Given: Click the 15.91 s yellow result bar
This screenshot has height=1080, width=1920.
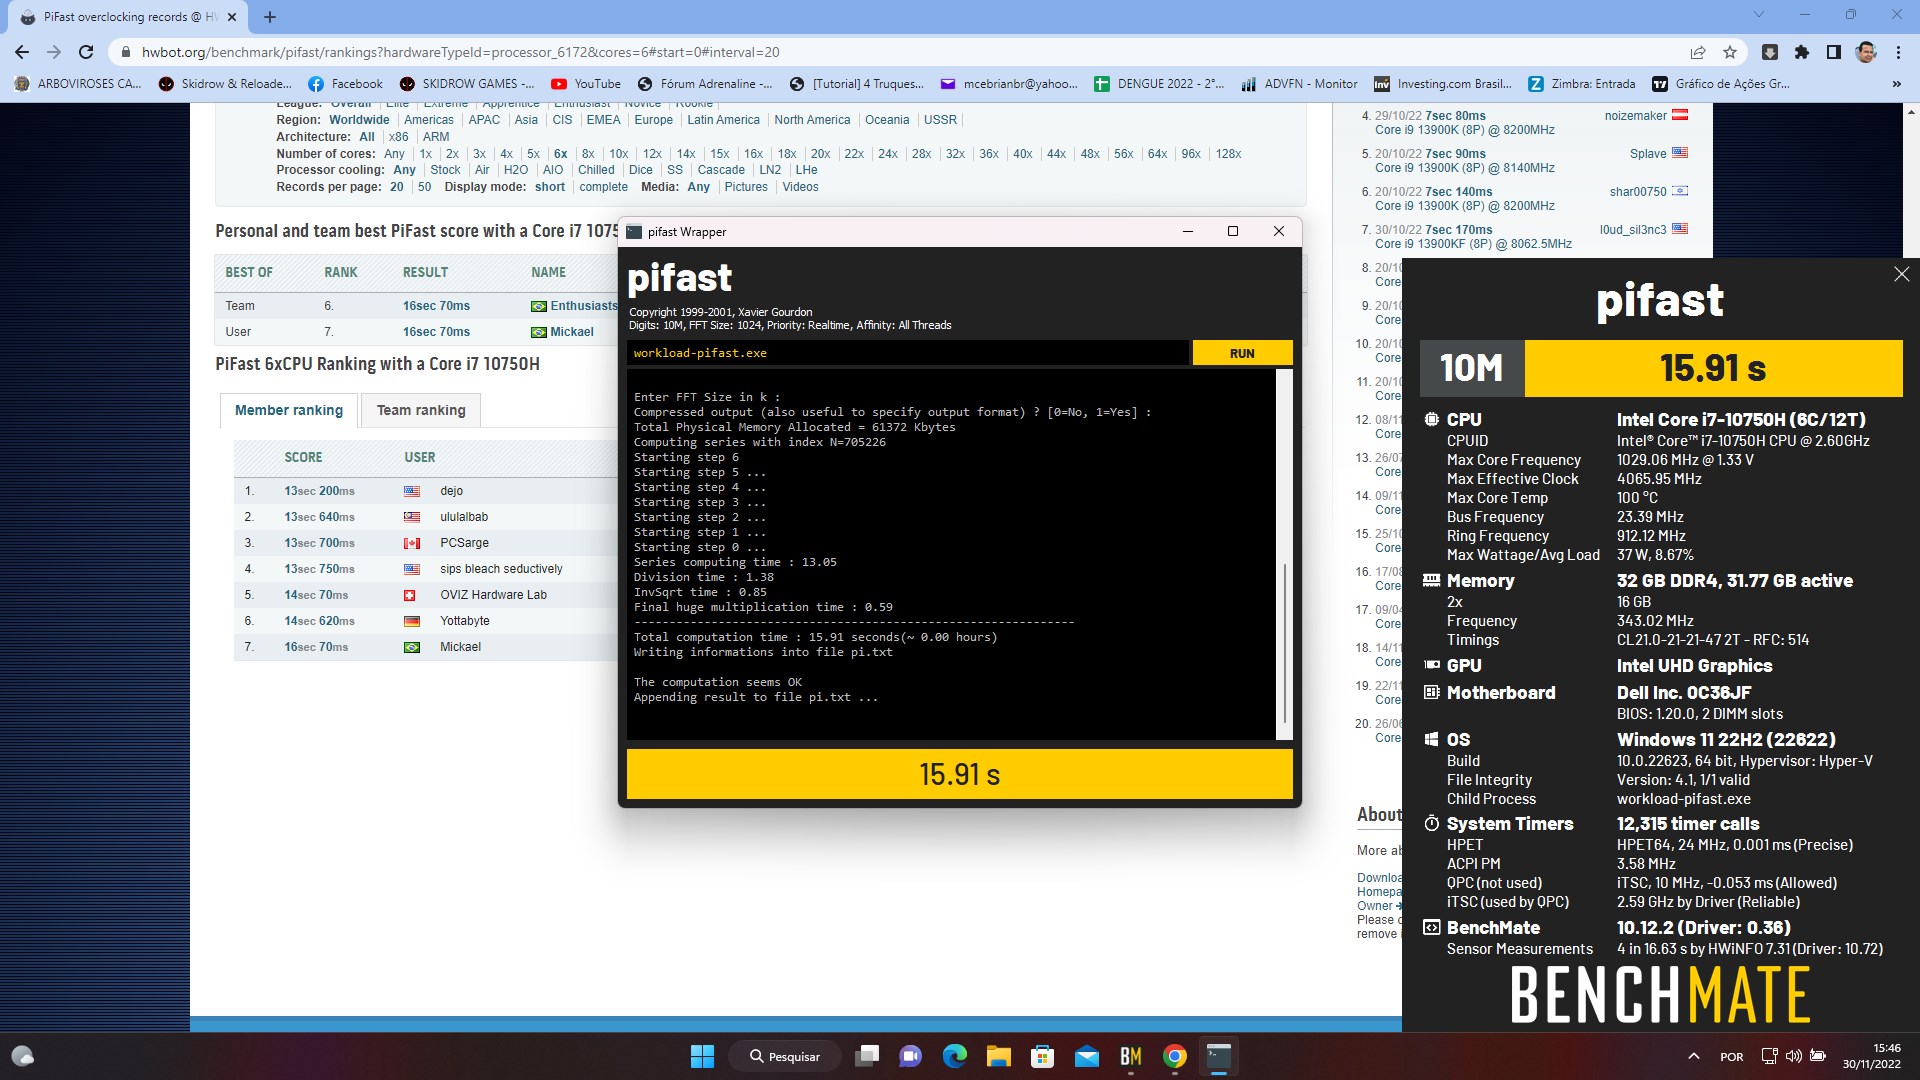Looking at the screenshot, I should (959, 774).
